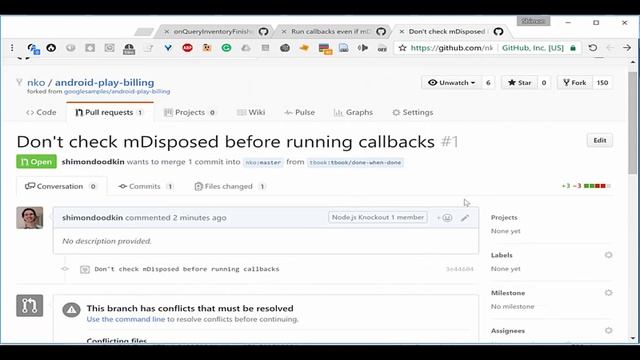The height and width of the screenshot is (360, 640).
Task: Open 'Use the command line' link
Action: [126, 319]
